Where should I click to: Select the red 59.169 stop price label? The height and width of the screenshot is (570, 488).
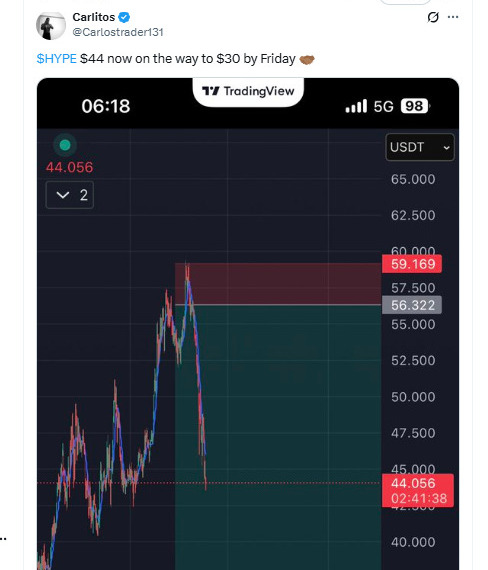(412, 264)
